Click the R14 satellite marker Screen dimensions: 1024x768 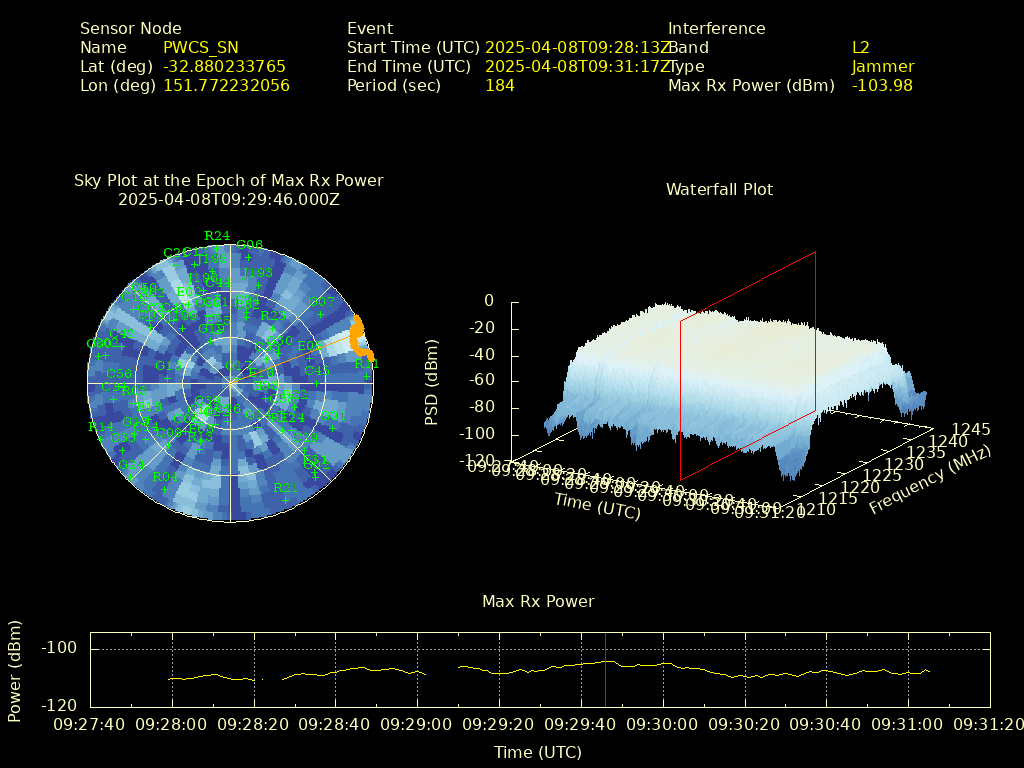click(101, 439)
